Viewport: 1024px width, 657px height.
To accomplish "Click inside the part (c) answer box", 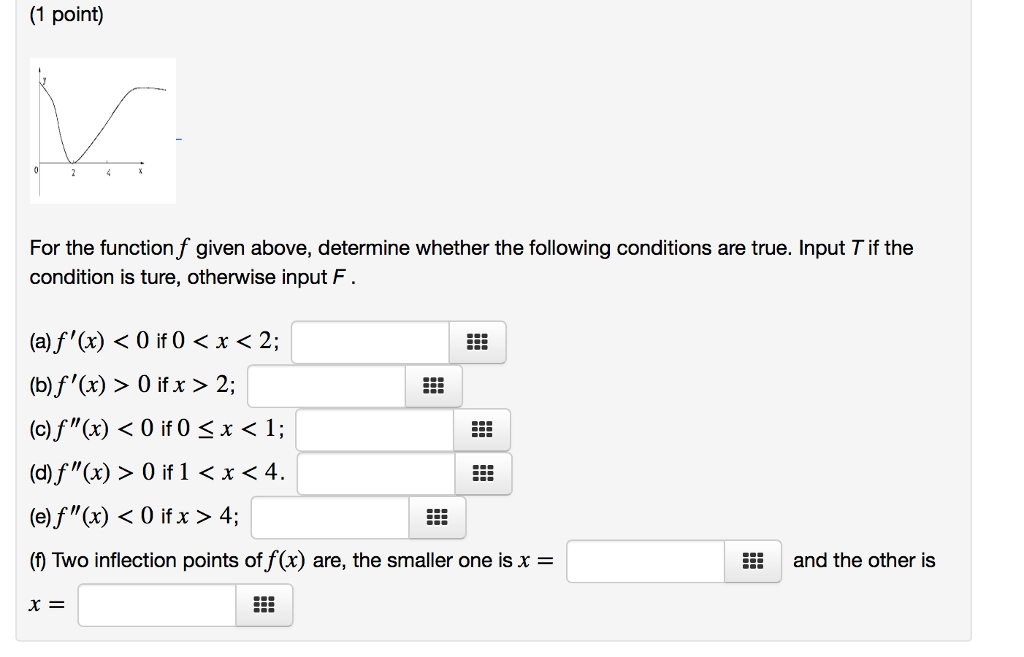I will click(x=375, y=429).
